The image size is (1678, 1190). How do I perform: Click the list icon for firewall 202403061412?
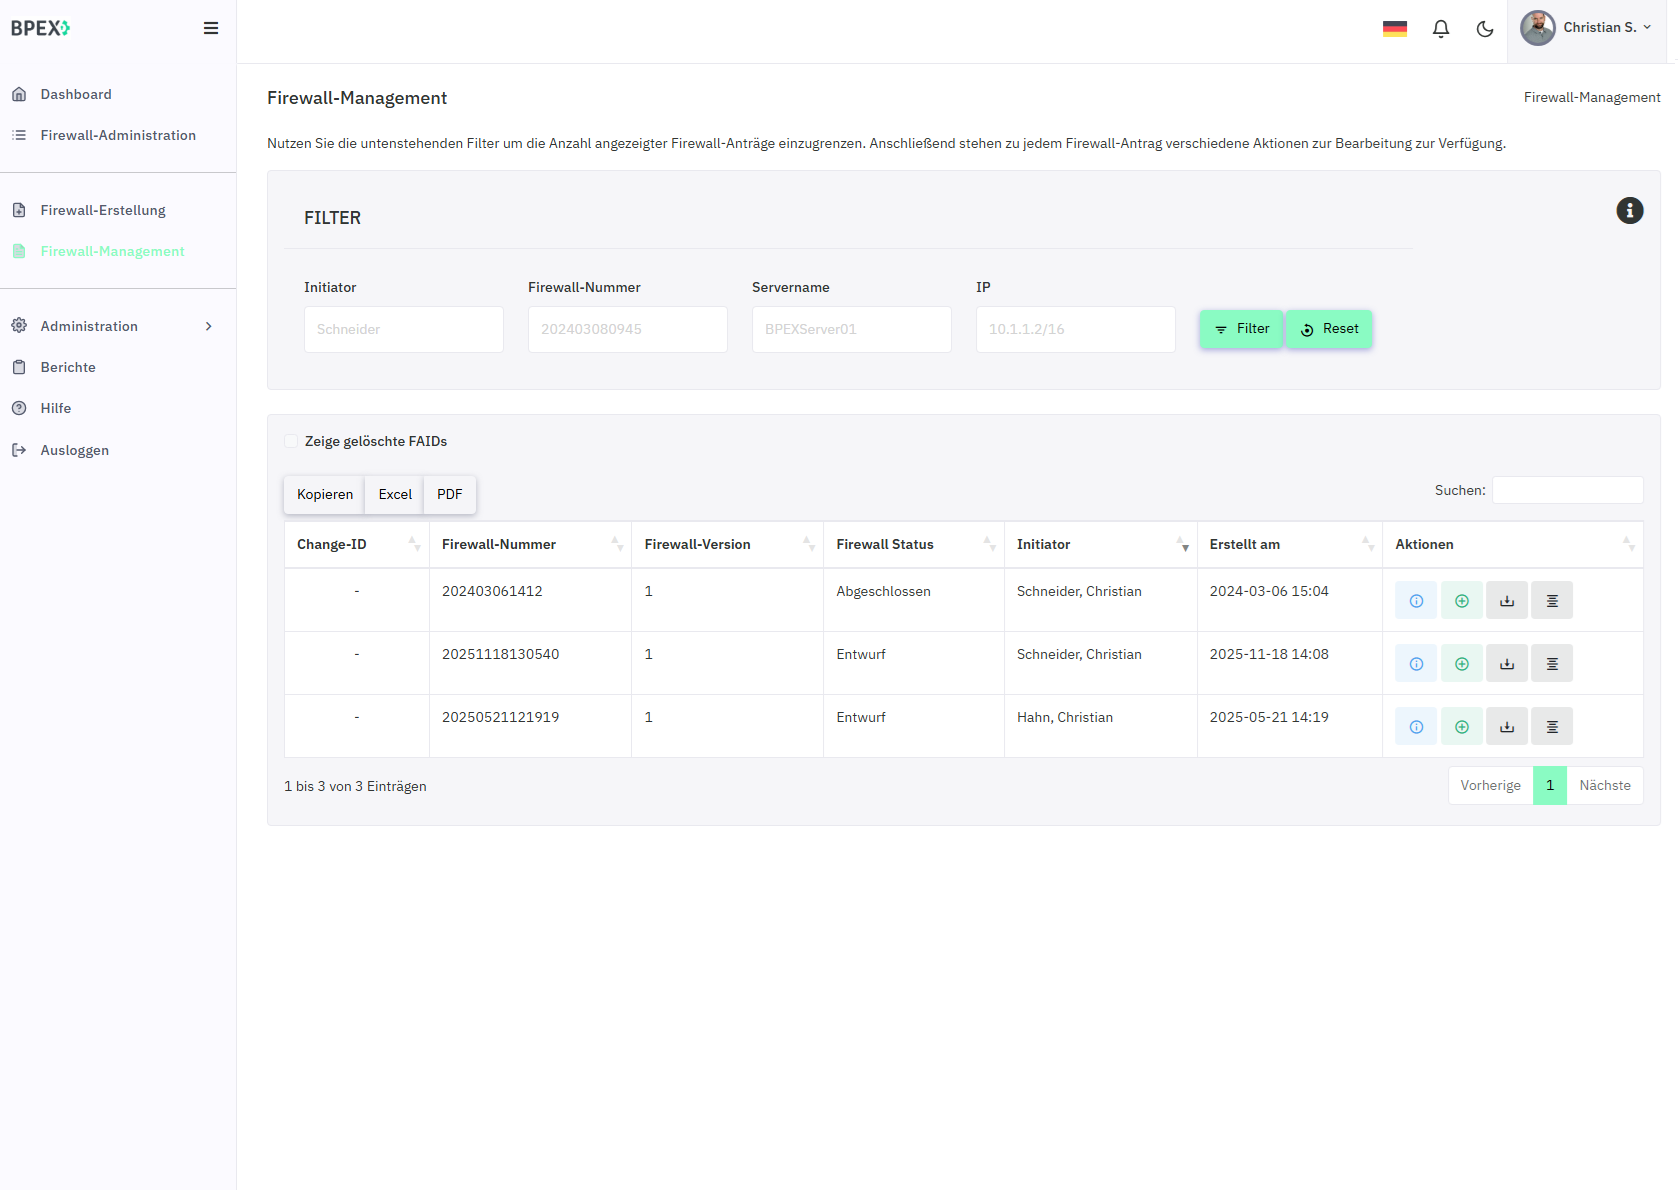click(x=1552, y=601)
